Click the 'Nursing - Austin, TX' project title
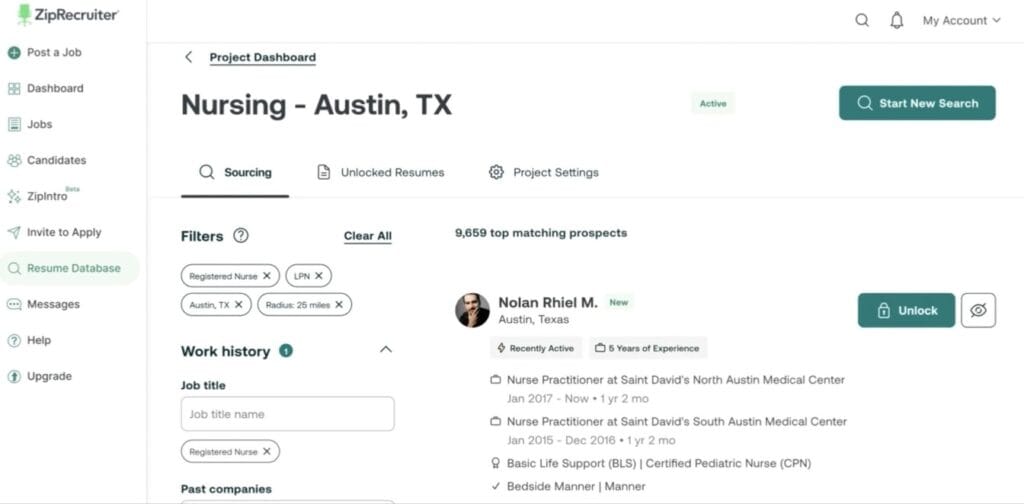Viewport: 1024px width, 504px height. [x=316, y=104]
